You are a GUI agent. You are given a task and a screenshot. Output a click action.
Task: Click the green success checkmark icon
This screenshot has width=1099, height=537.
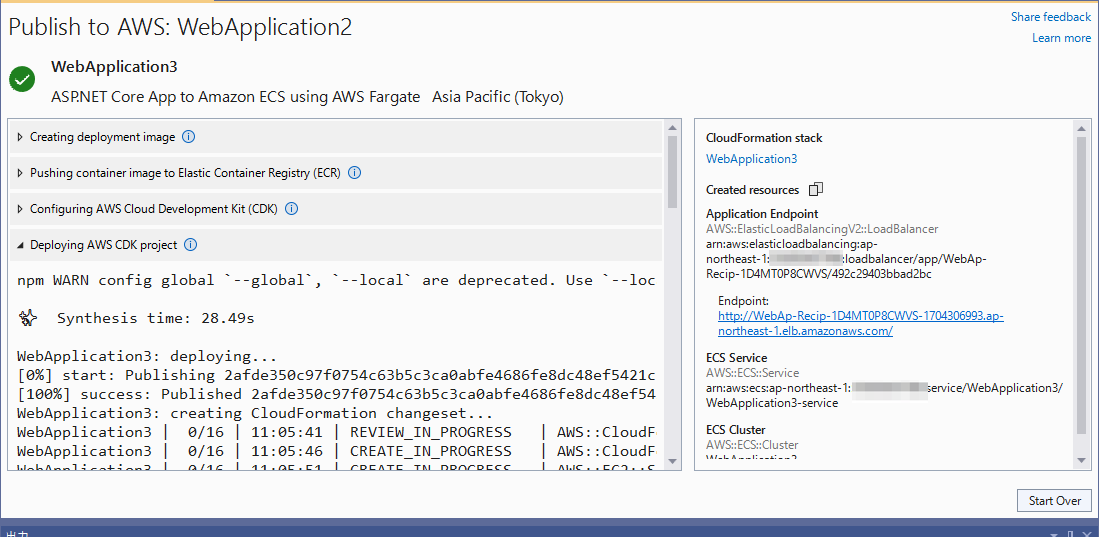tap(22, 79)
